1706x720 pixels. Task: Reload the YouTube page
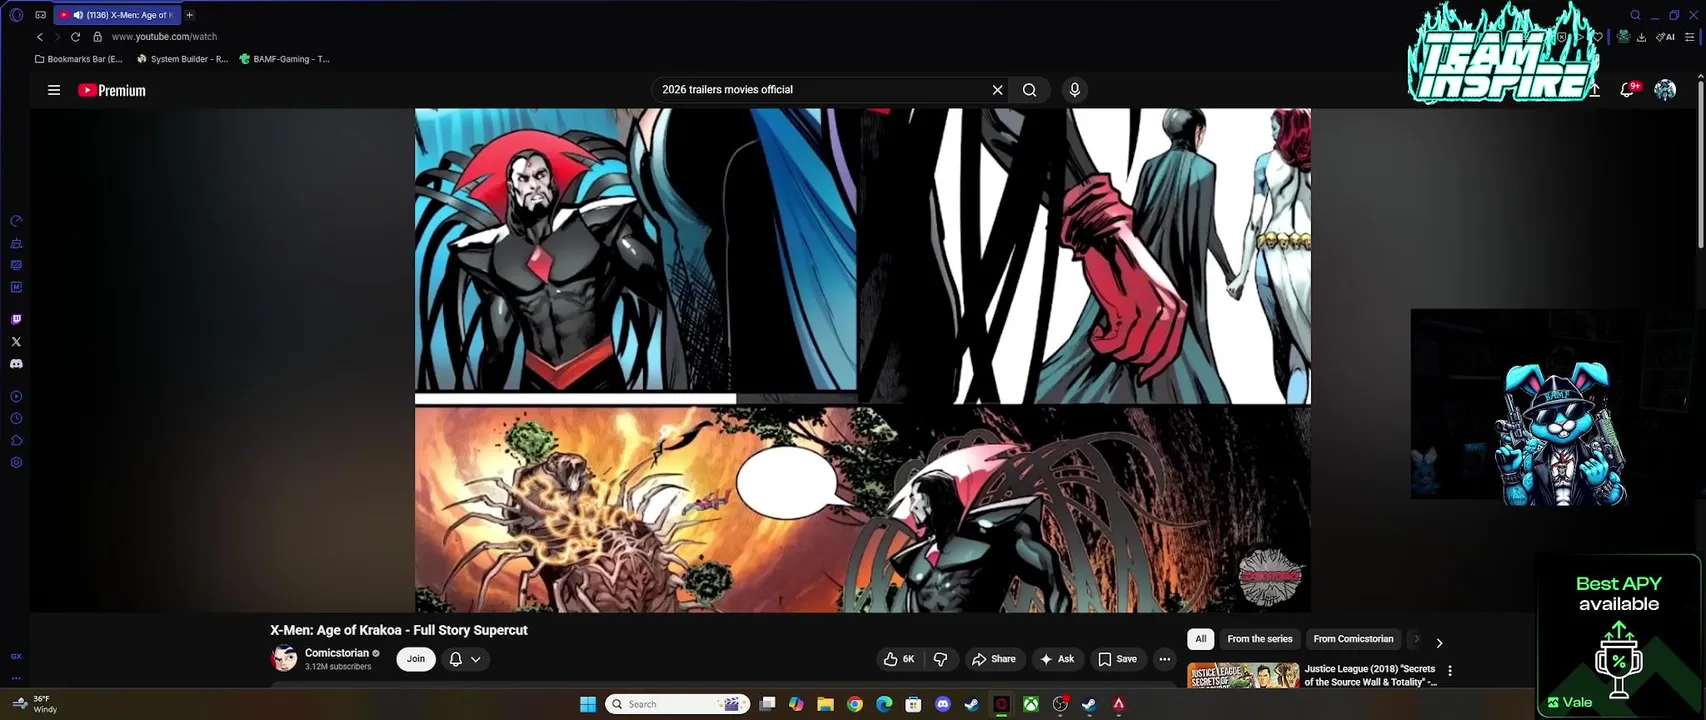point(75,37)
